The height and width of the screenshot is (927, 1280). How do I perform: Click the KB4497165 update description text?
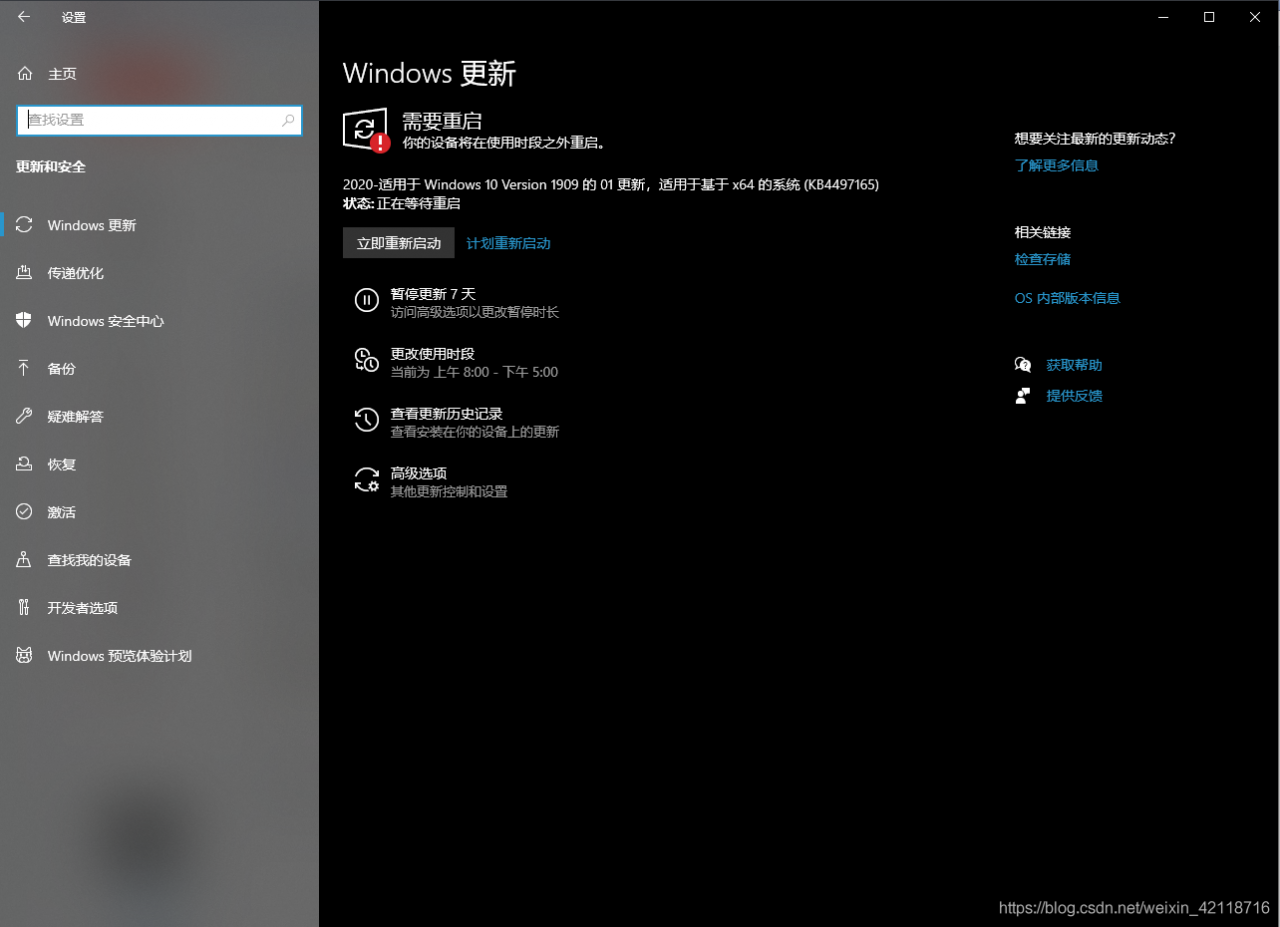611,184
